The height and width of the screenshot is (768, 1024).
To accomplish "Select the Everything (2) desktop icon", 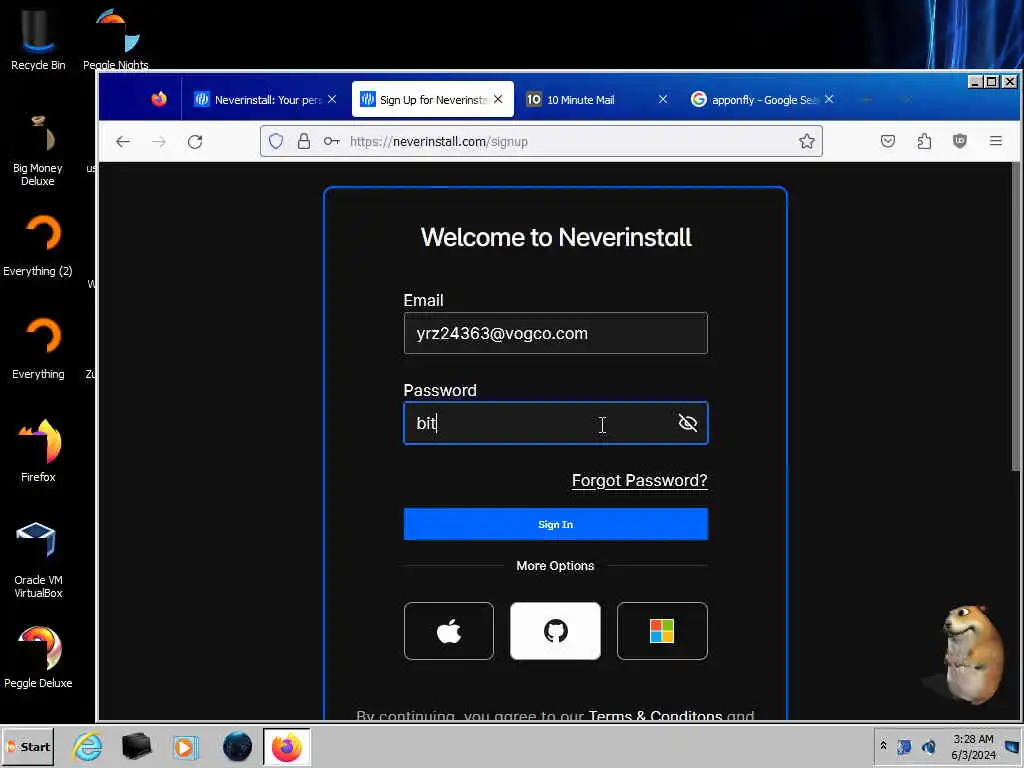I will click(38, 246).
